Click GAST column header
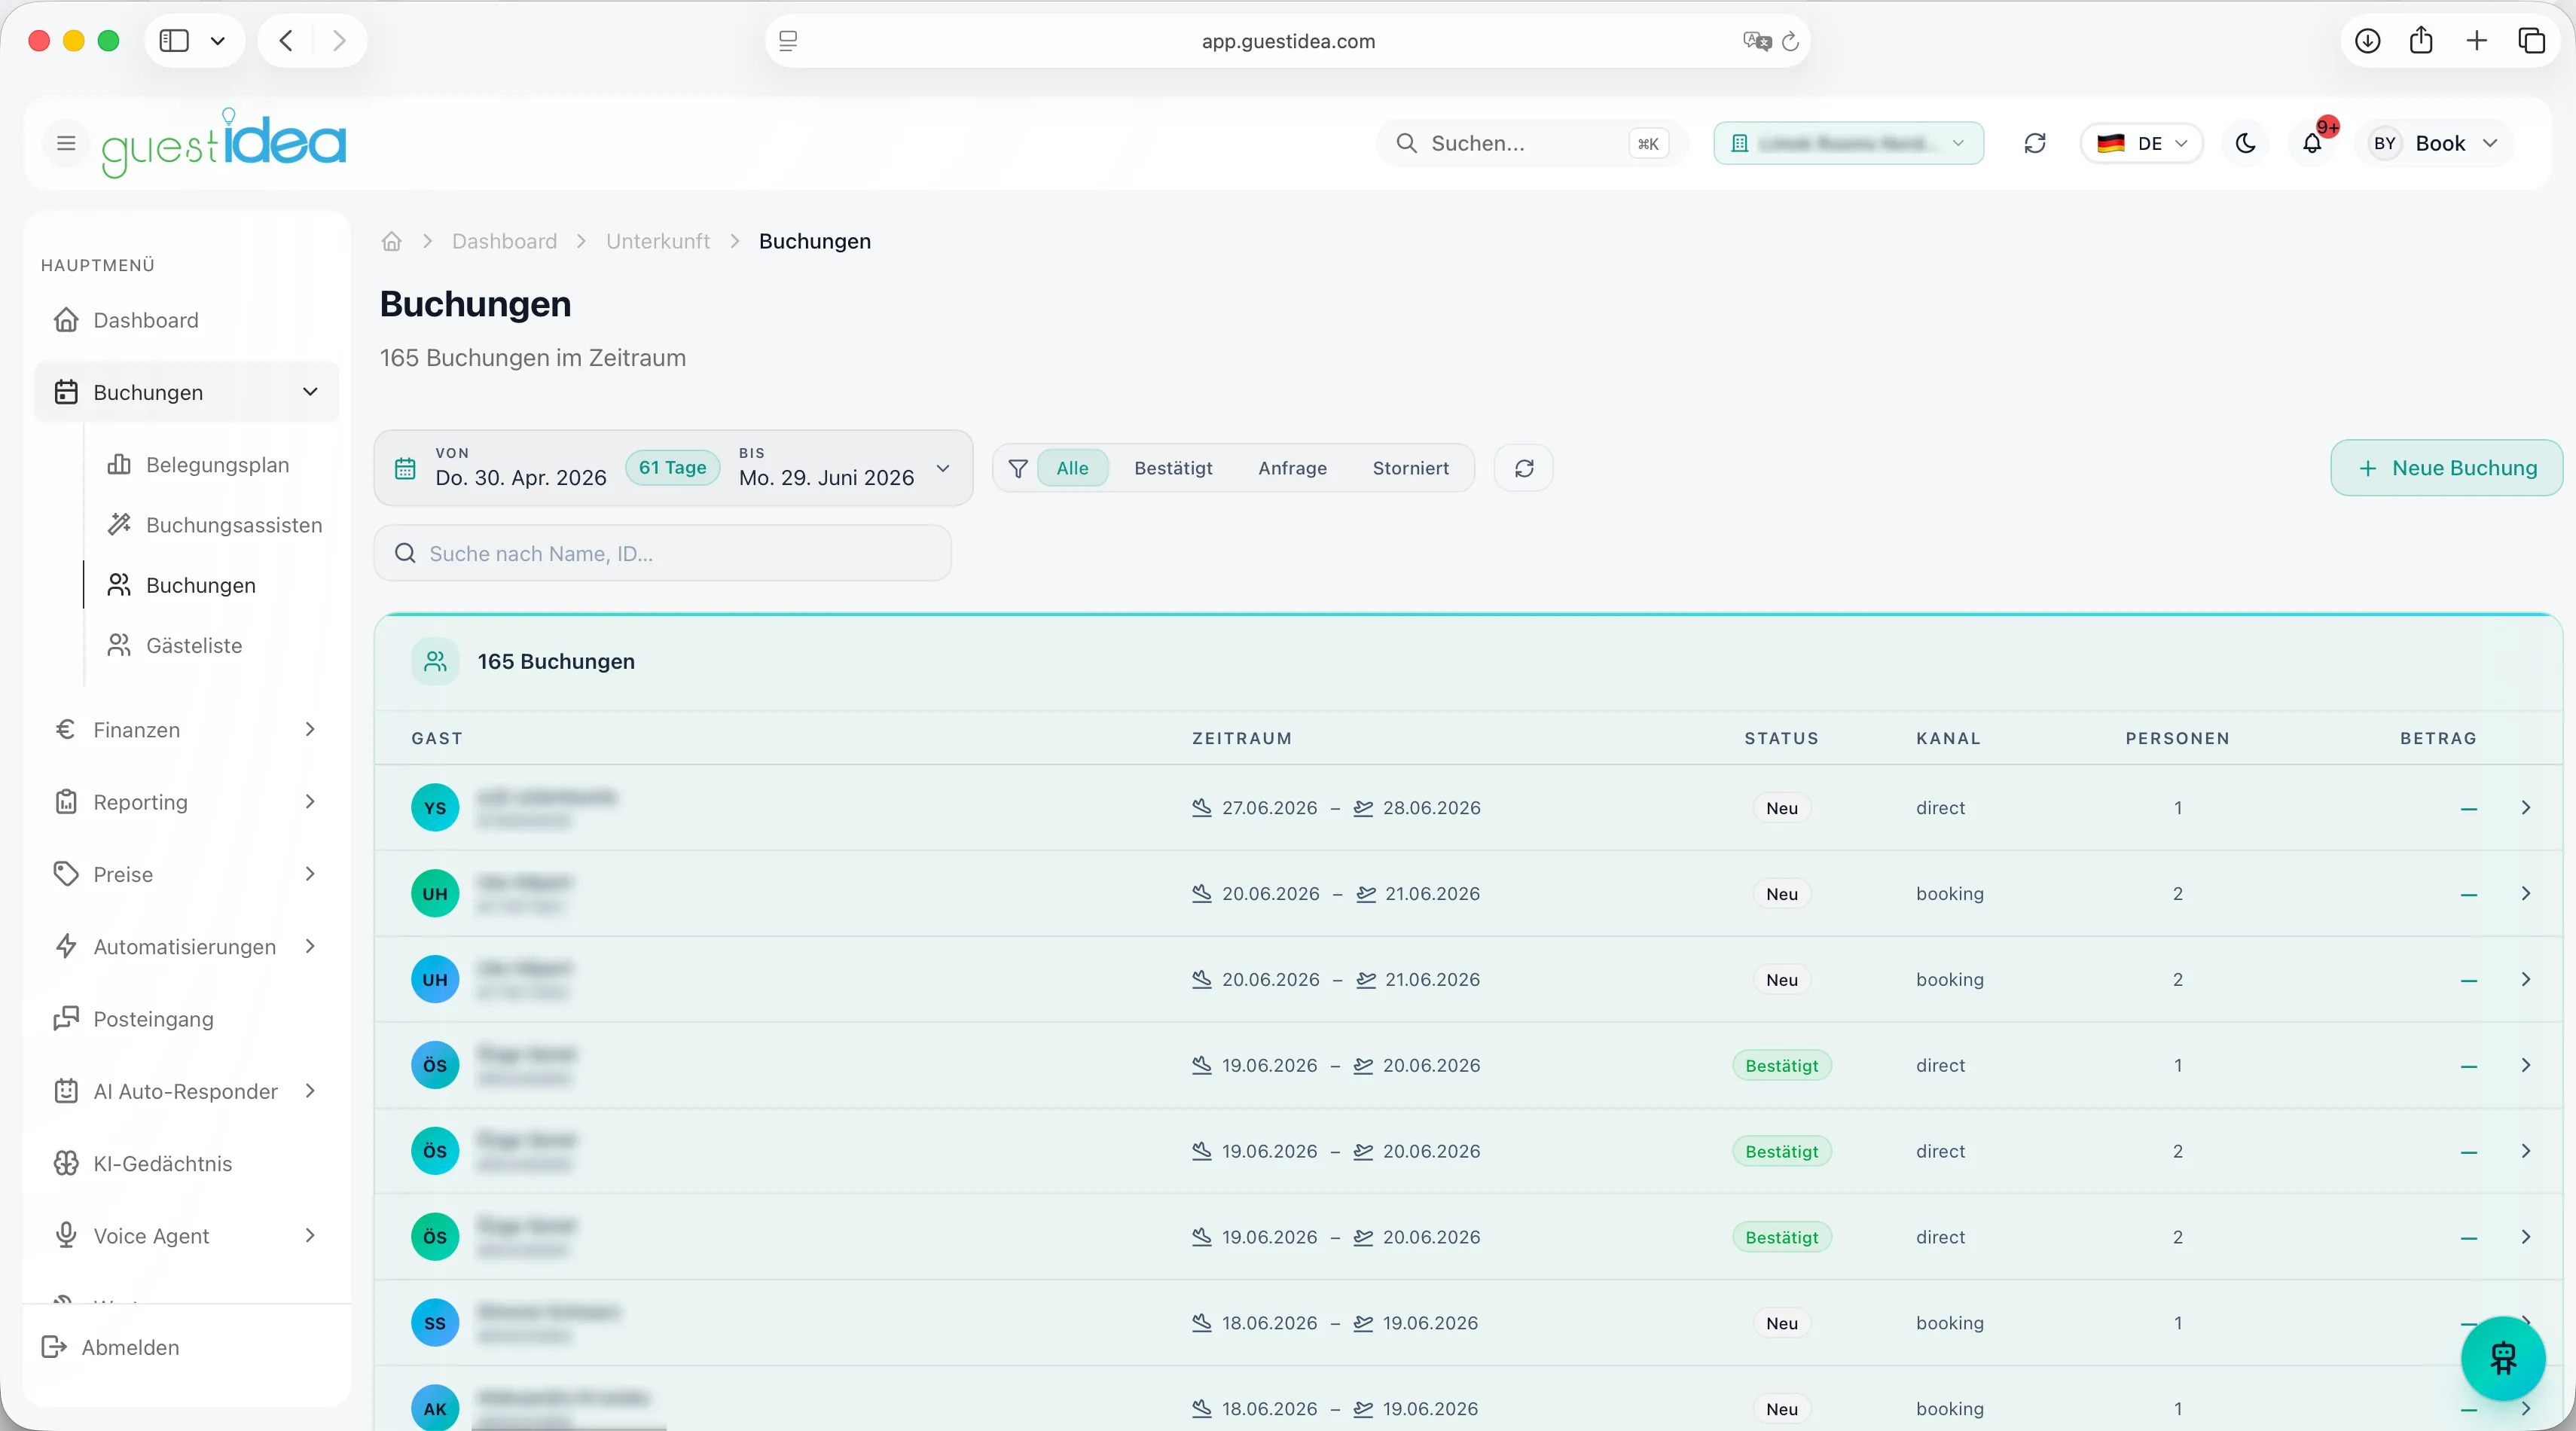 [437, 738]
